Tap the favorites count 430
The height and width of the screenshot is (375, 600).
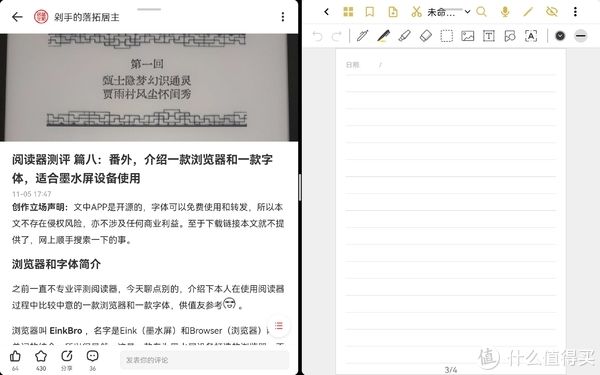[x=41, y=368]
